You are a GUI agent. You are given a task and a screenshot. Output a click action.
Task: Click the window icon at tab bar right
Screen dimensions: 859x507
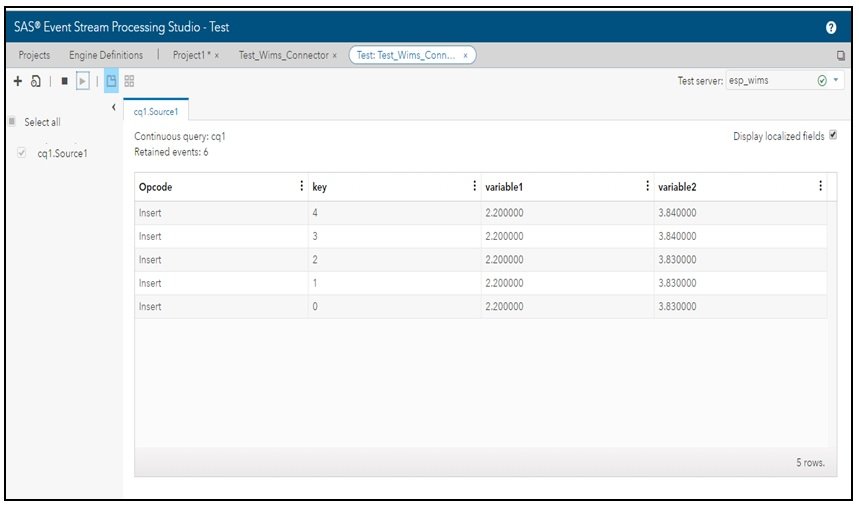(x=840, y=56)
